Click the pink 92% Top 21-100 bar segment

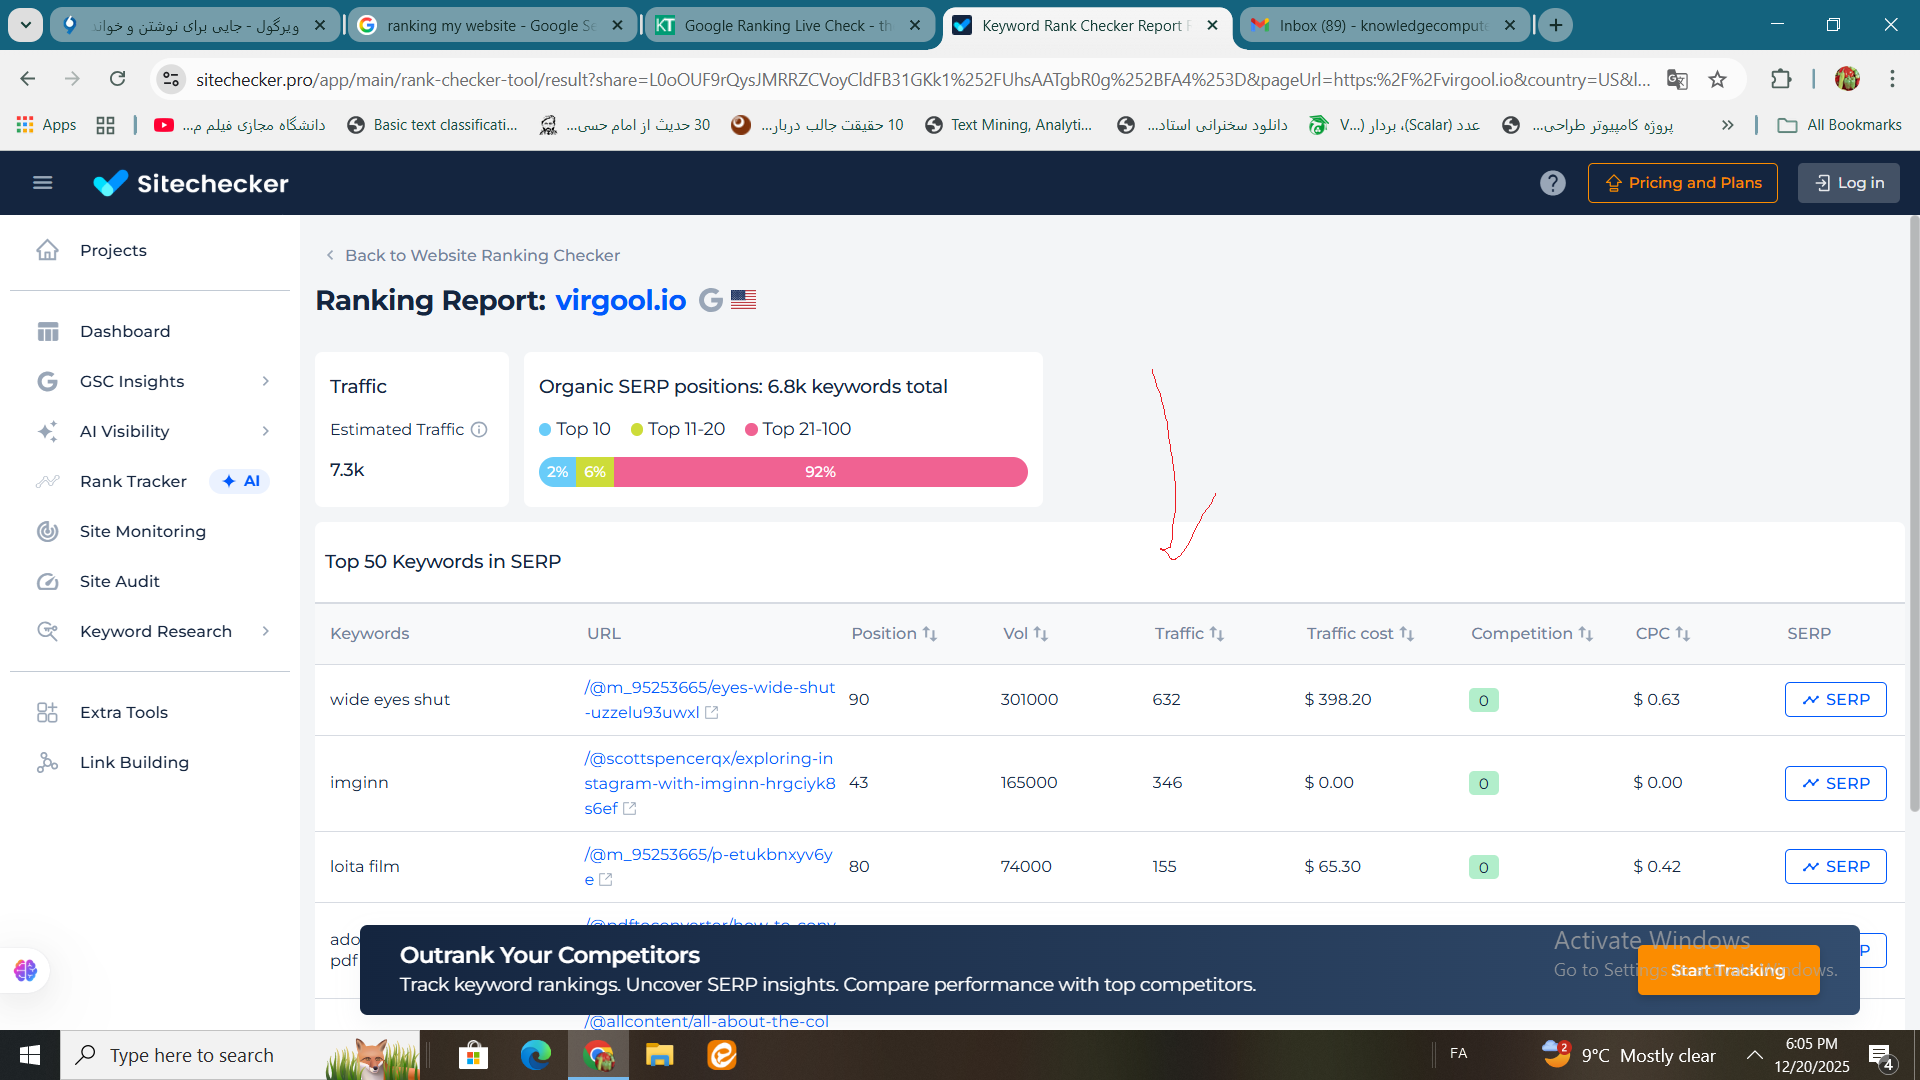820,472
